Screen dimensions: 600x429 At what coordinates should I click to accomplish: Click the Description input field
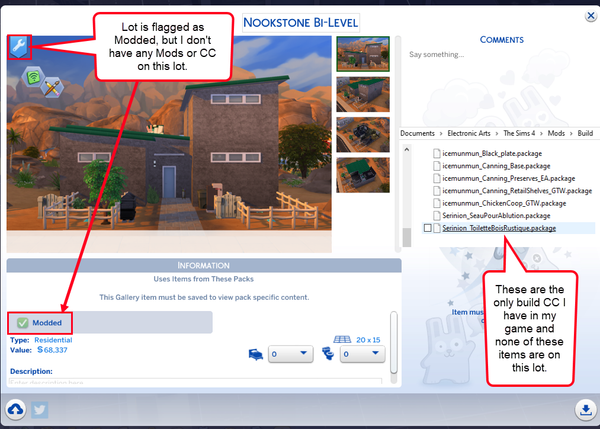(x=195, y=382)
